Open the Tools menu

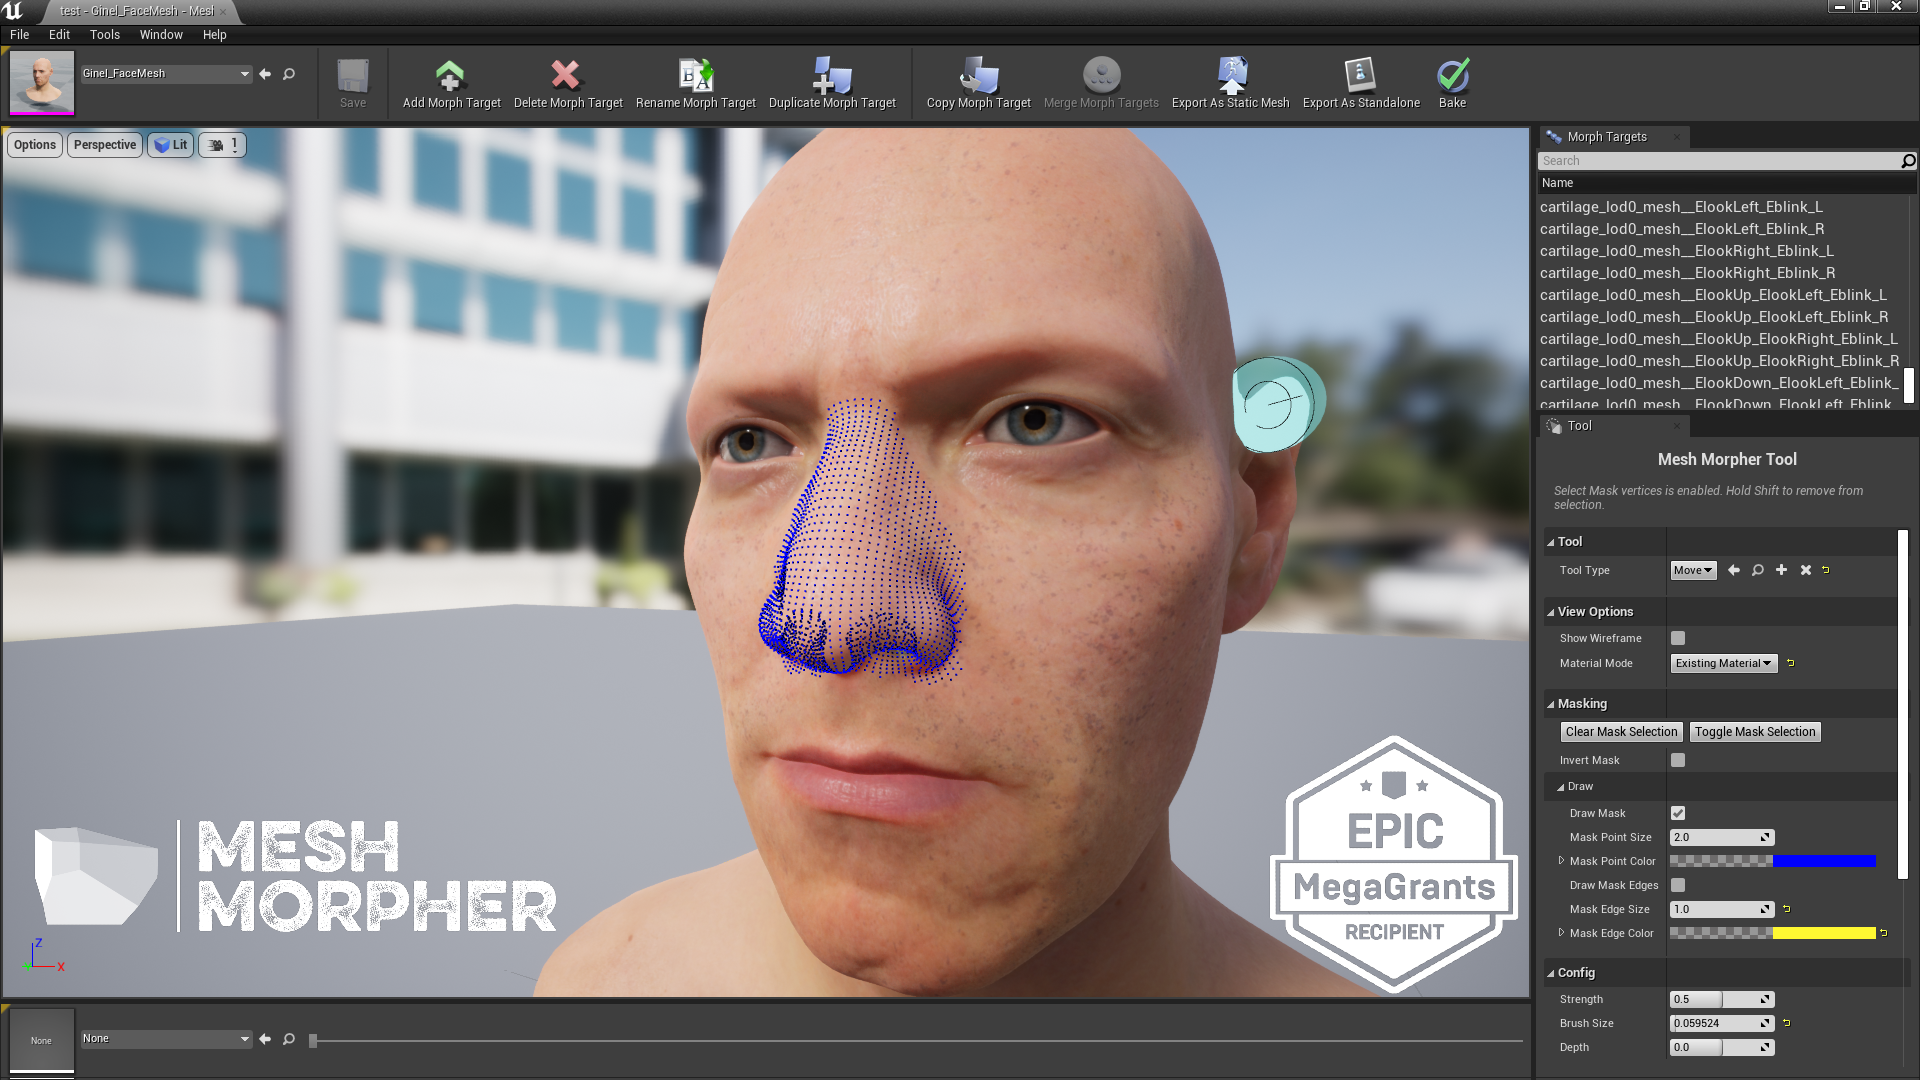point(104,34)
